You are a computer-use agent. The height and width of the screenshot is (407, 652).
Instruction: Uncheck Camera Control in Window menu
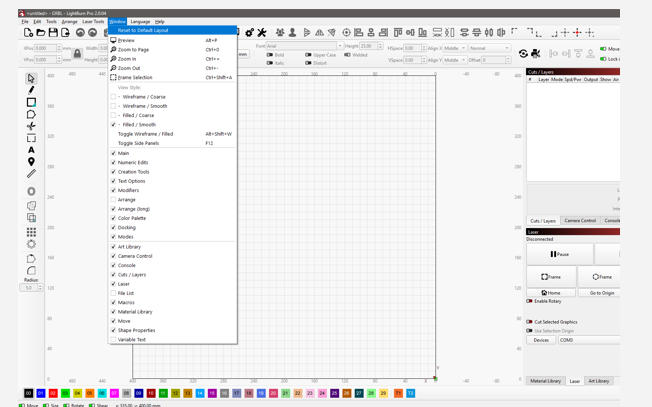(x=114, y=256)
